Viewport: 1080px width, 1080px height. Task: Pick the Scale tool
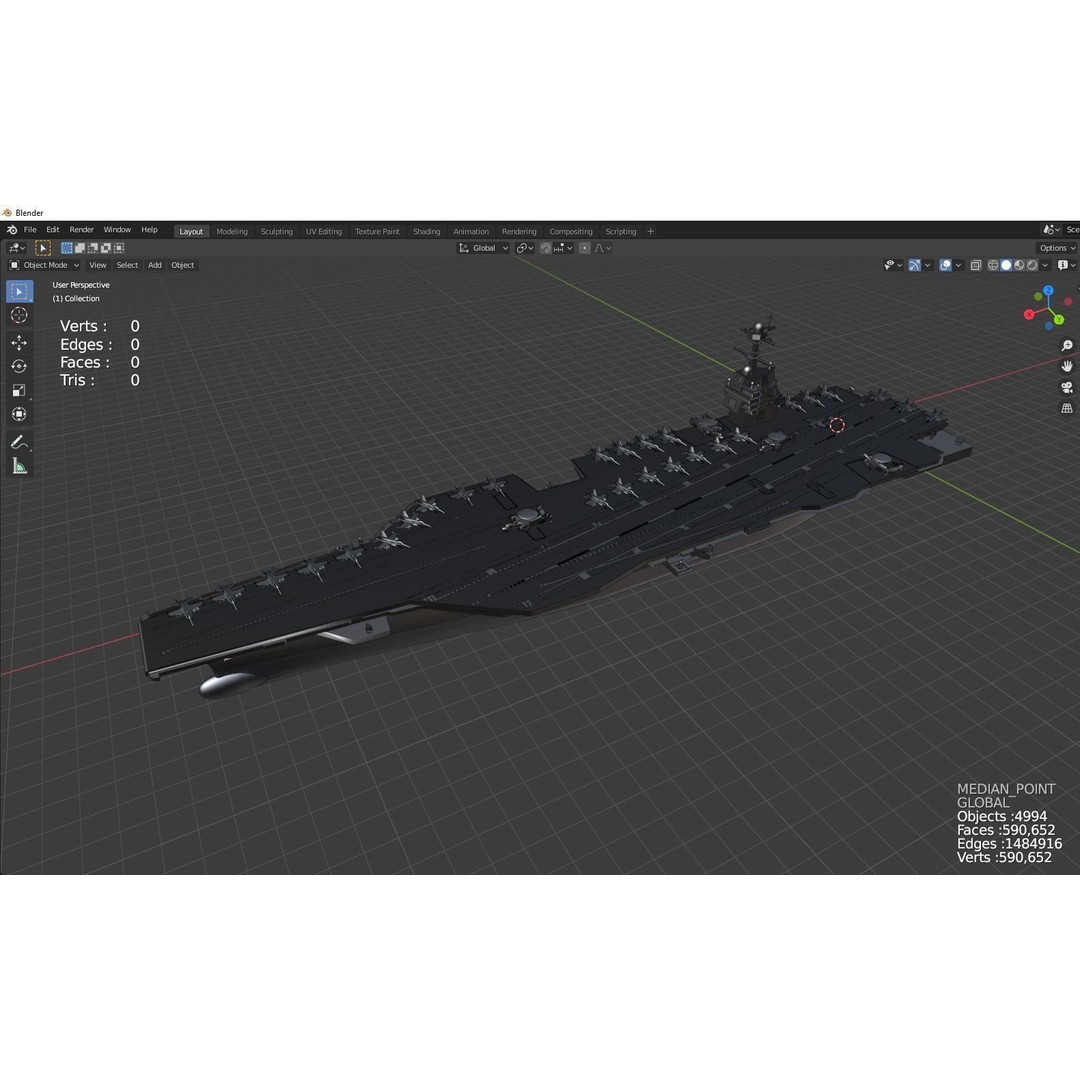19,391
